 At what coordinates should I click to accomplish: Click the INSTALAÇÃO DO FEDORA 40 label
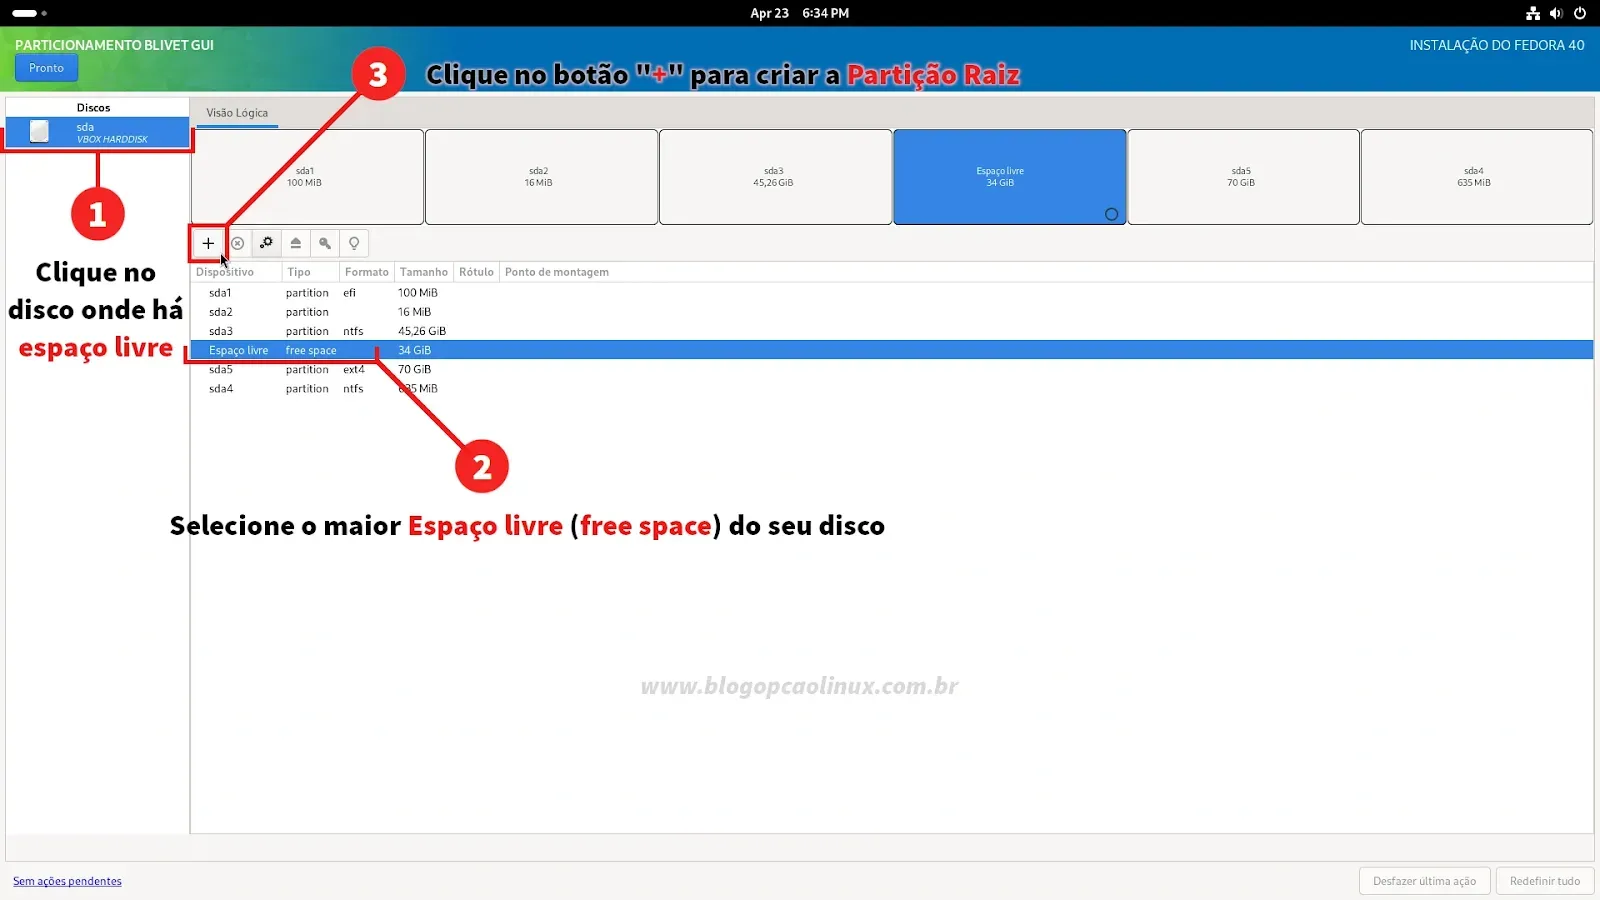coord(1497,45)
